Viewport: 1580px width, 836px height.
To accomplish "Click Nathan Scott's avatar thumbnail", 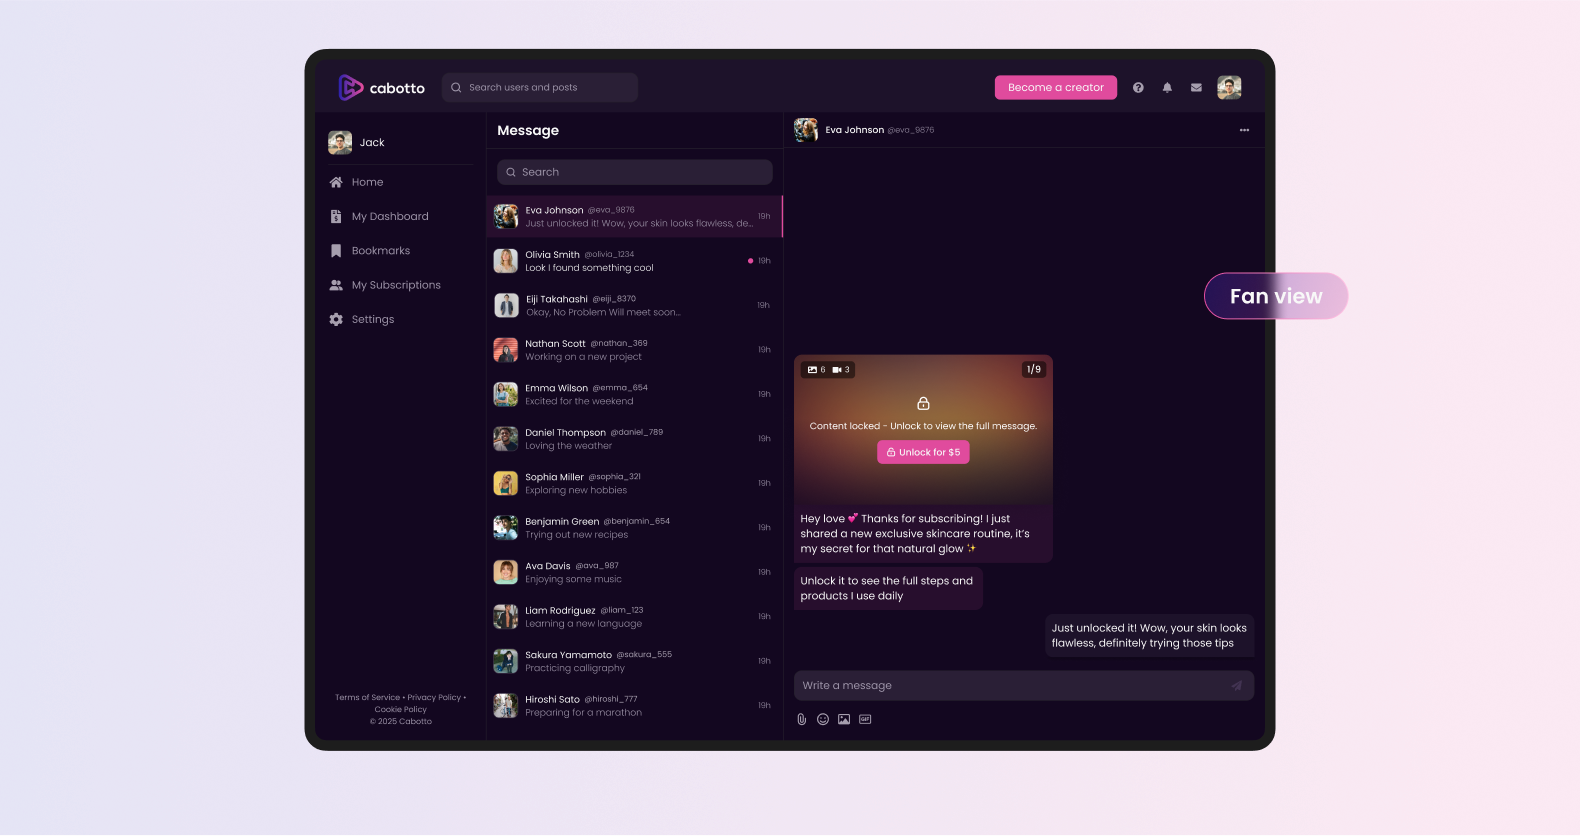I will [x=506, y=350].
